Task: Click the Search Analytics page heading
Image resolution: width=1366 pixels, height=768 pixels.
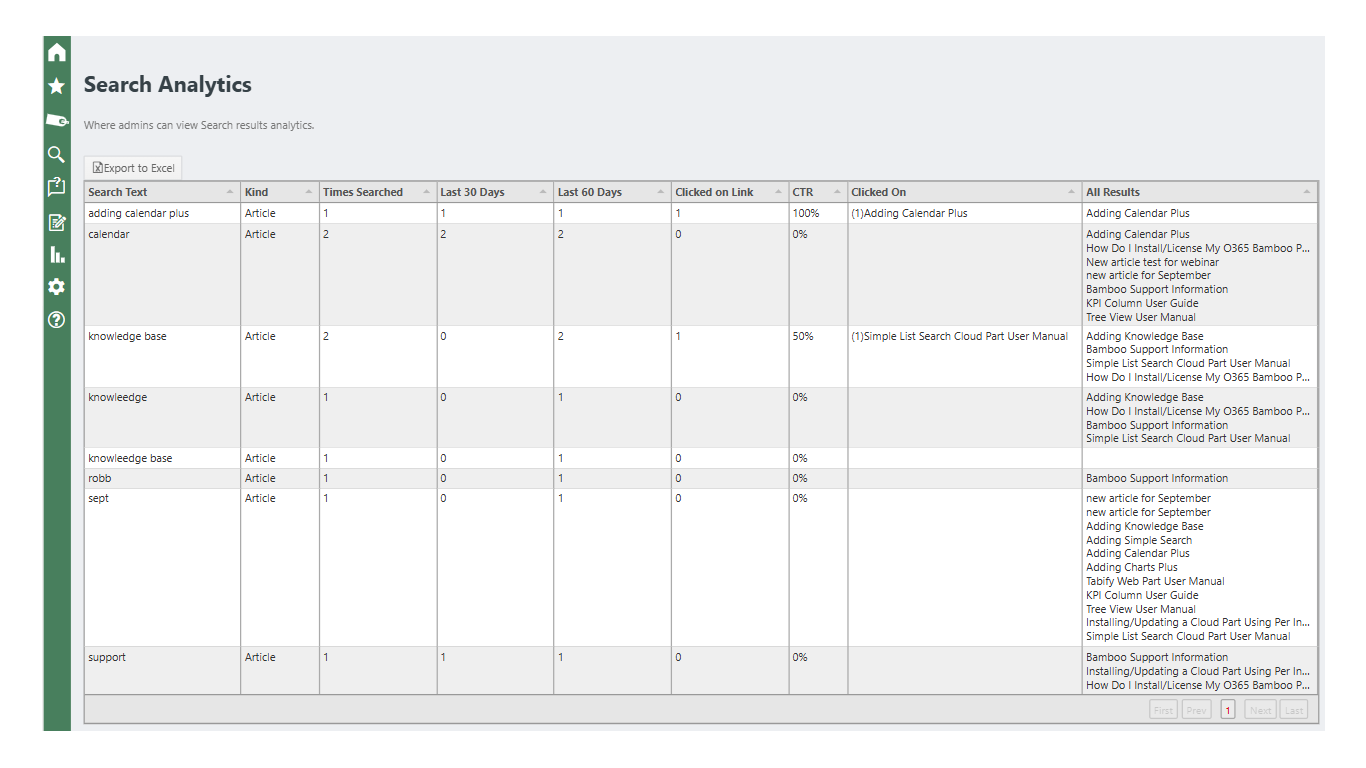Action: [x=168, y=85]
